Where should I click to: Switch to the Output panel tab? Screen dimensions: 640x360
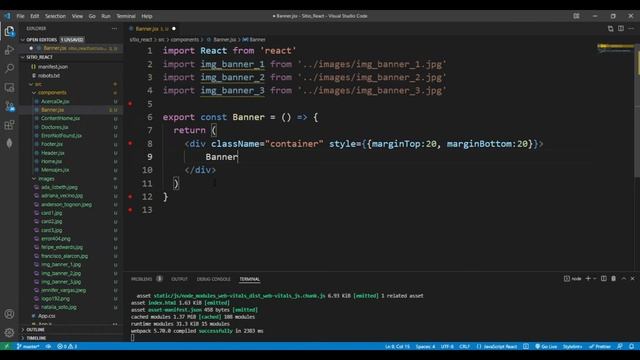(179, 279)
